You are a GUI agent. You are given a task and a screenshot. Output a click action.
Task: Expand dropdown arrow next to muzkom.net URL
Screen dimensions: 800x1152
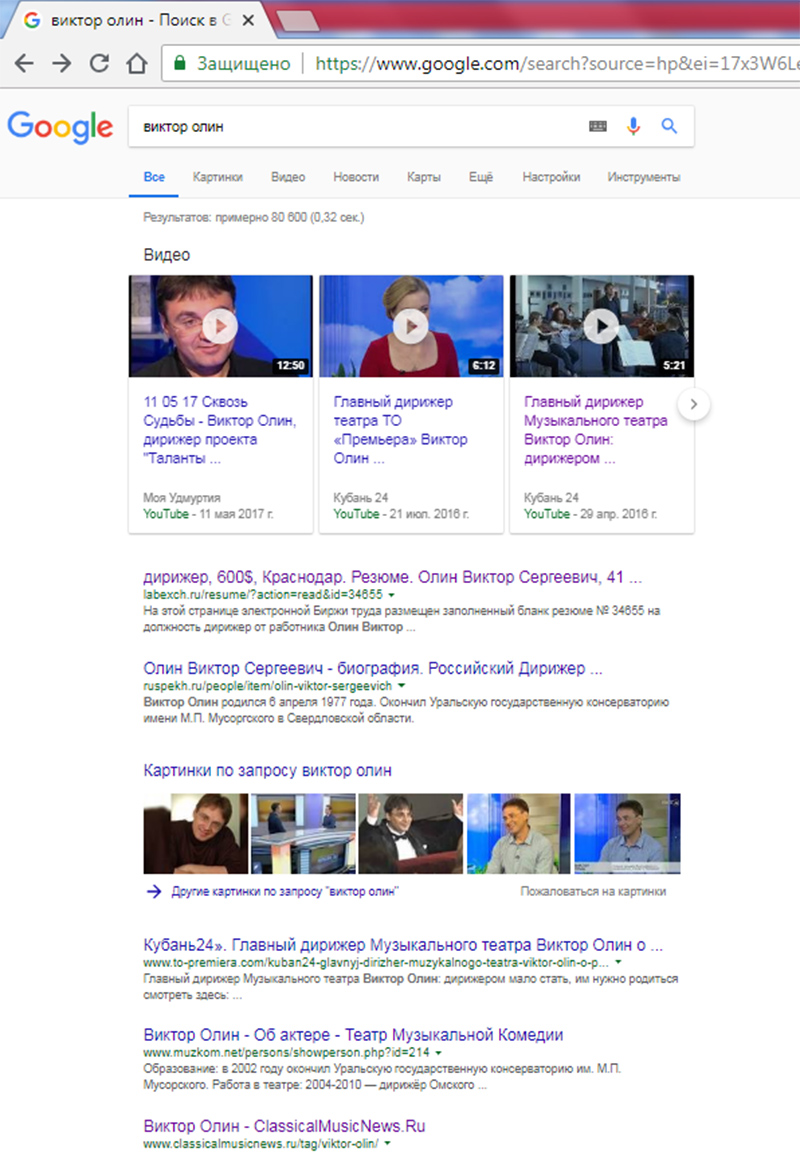coord(439,1053)
